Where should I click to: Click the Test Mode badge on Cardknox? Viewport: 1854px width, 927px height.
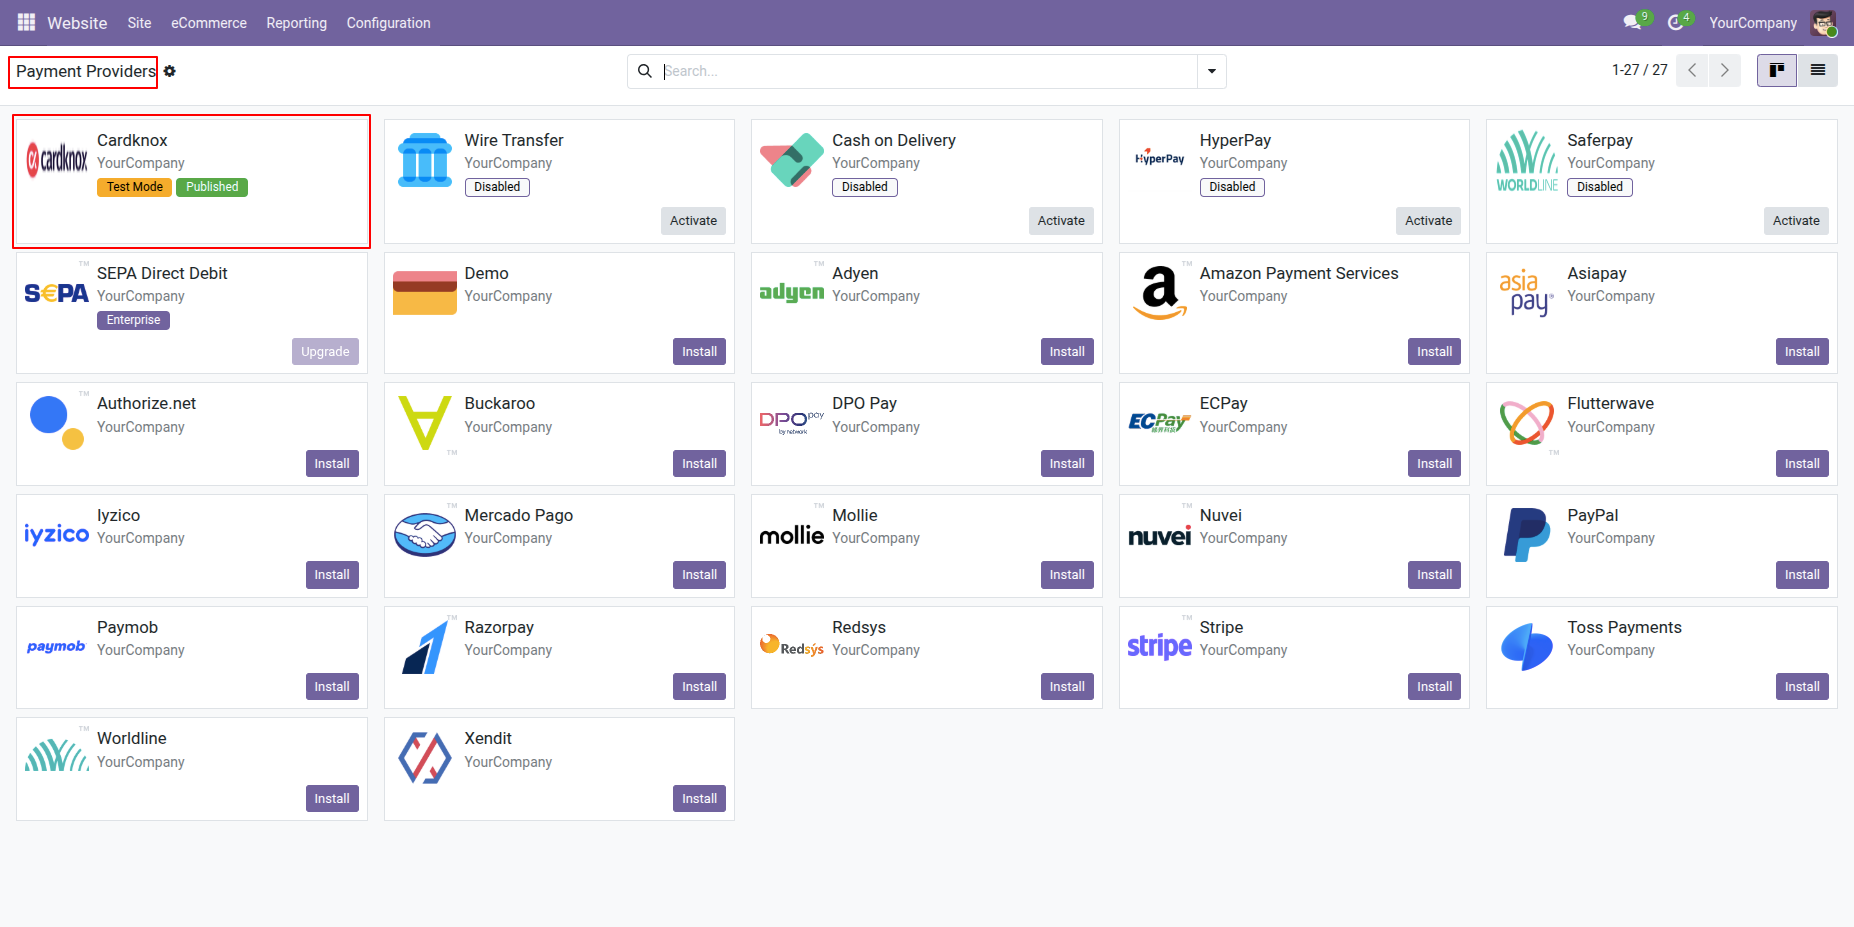135,187
